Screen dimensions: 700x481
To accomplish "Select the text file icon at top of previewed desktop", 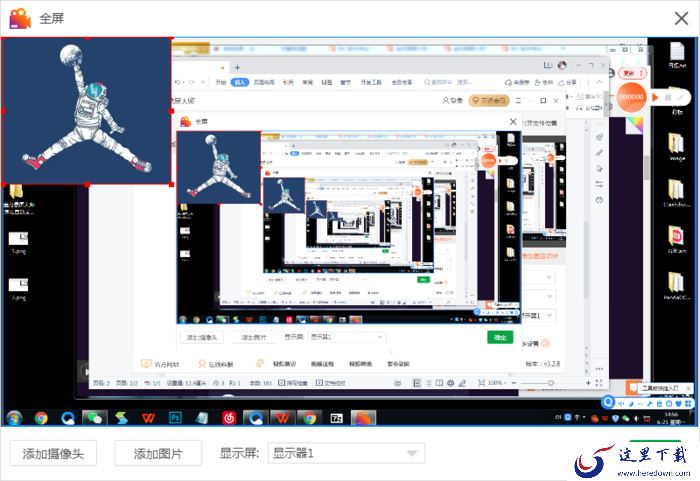I will coord(677,54).
